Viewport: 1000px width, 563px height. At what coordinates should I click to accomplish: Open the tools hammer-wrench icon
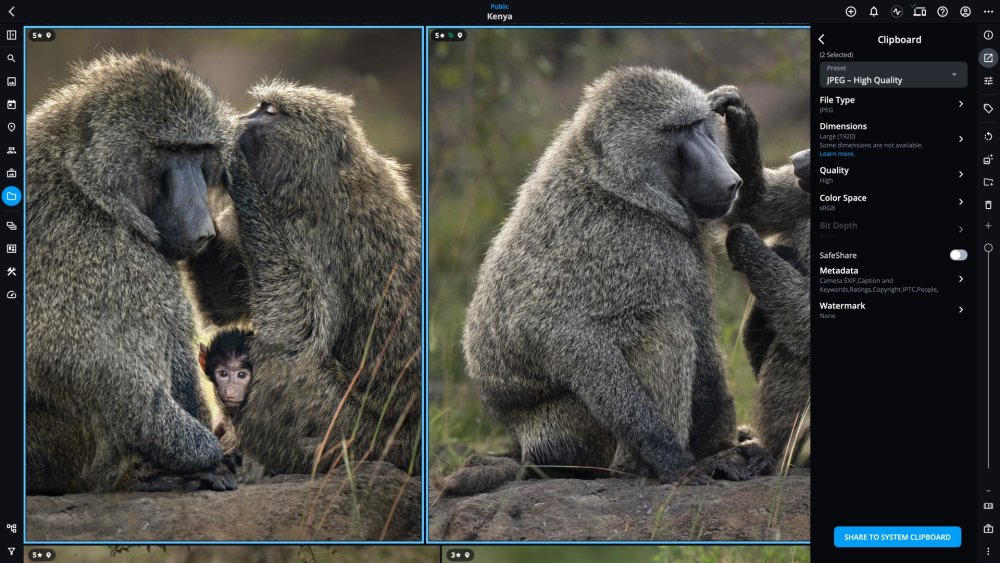11,271
